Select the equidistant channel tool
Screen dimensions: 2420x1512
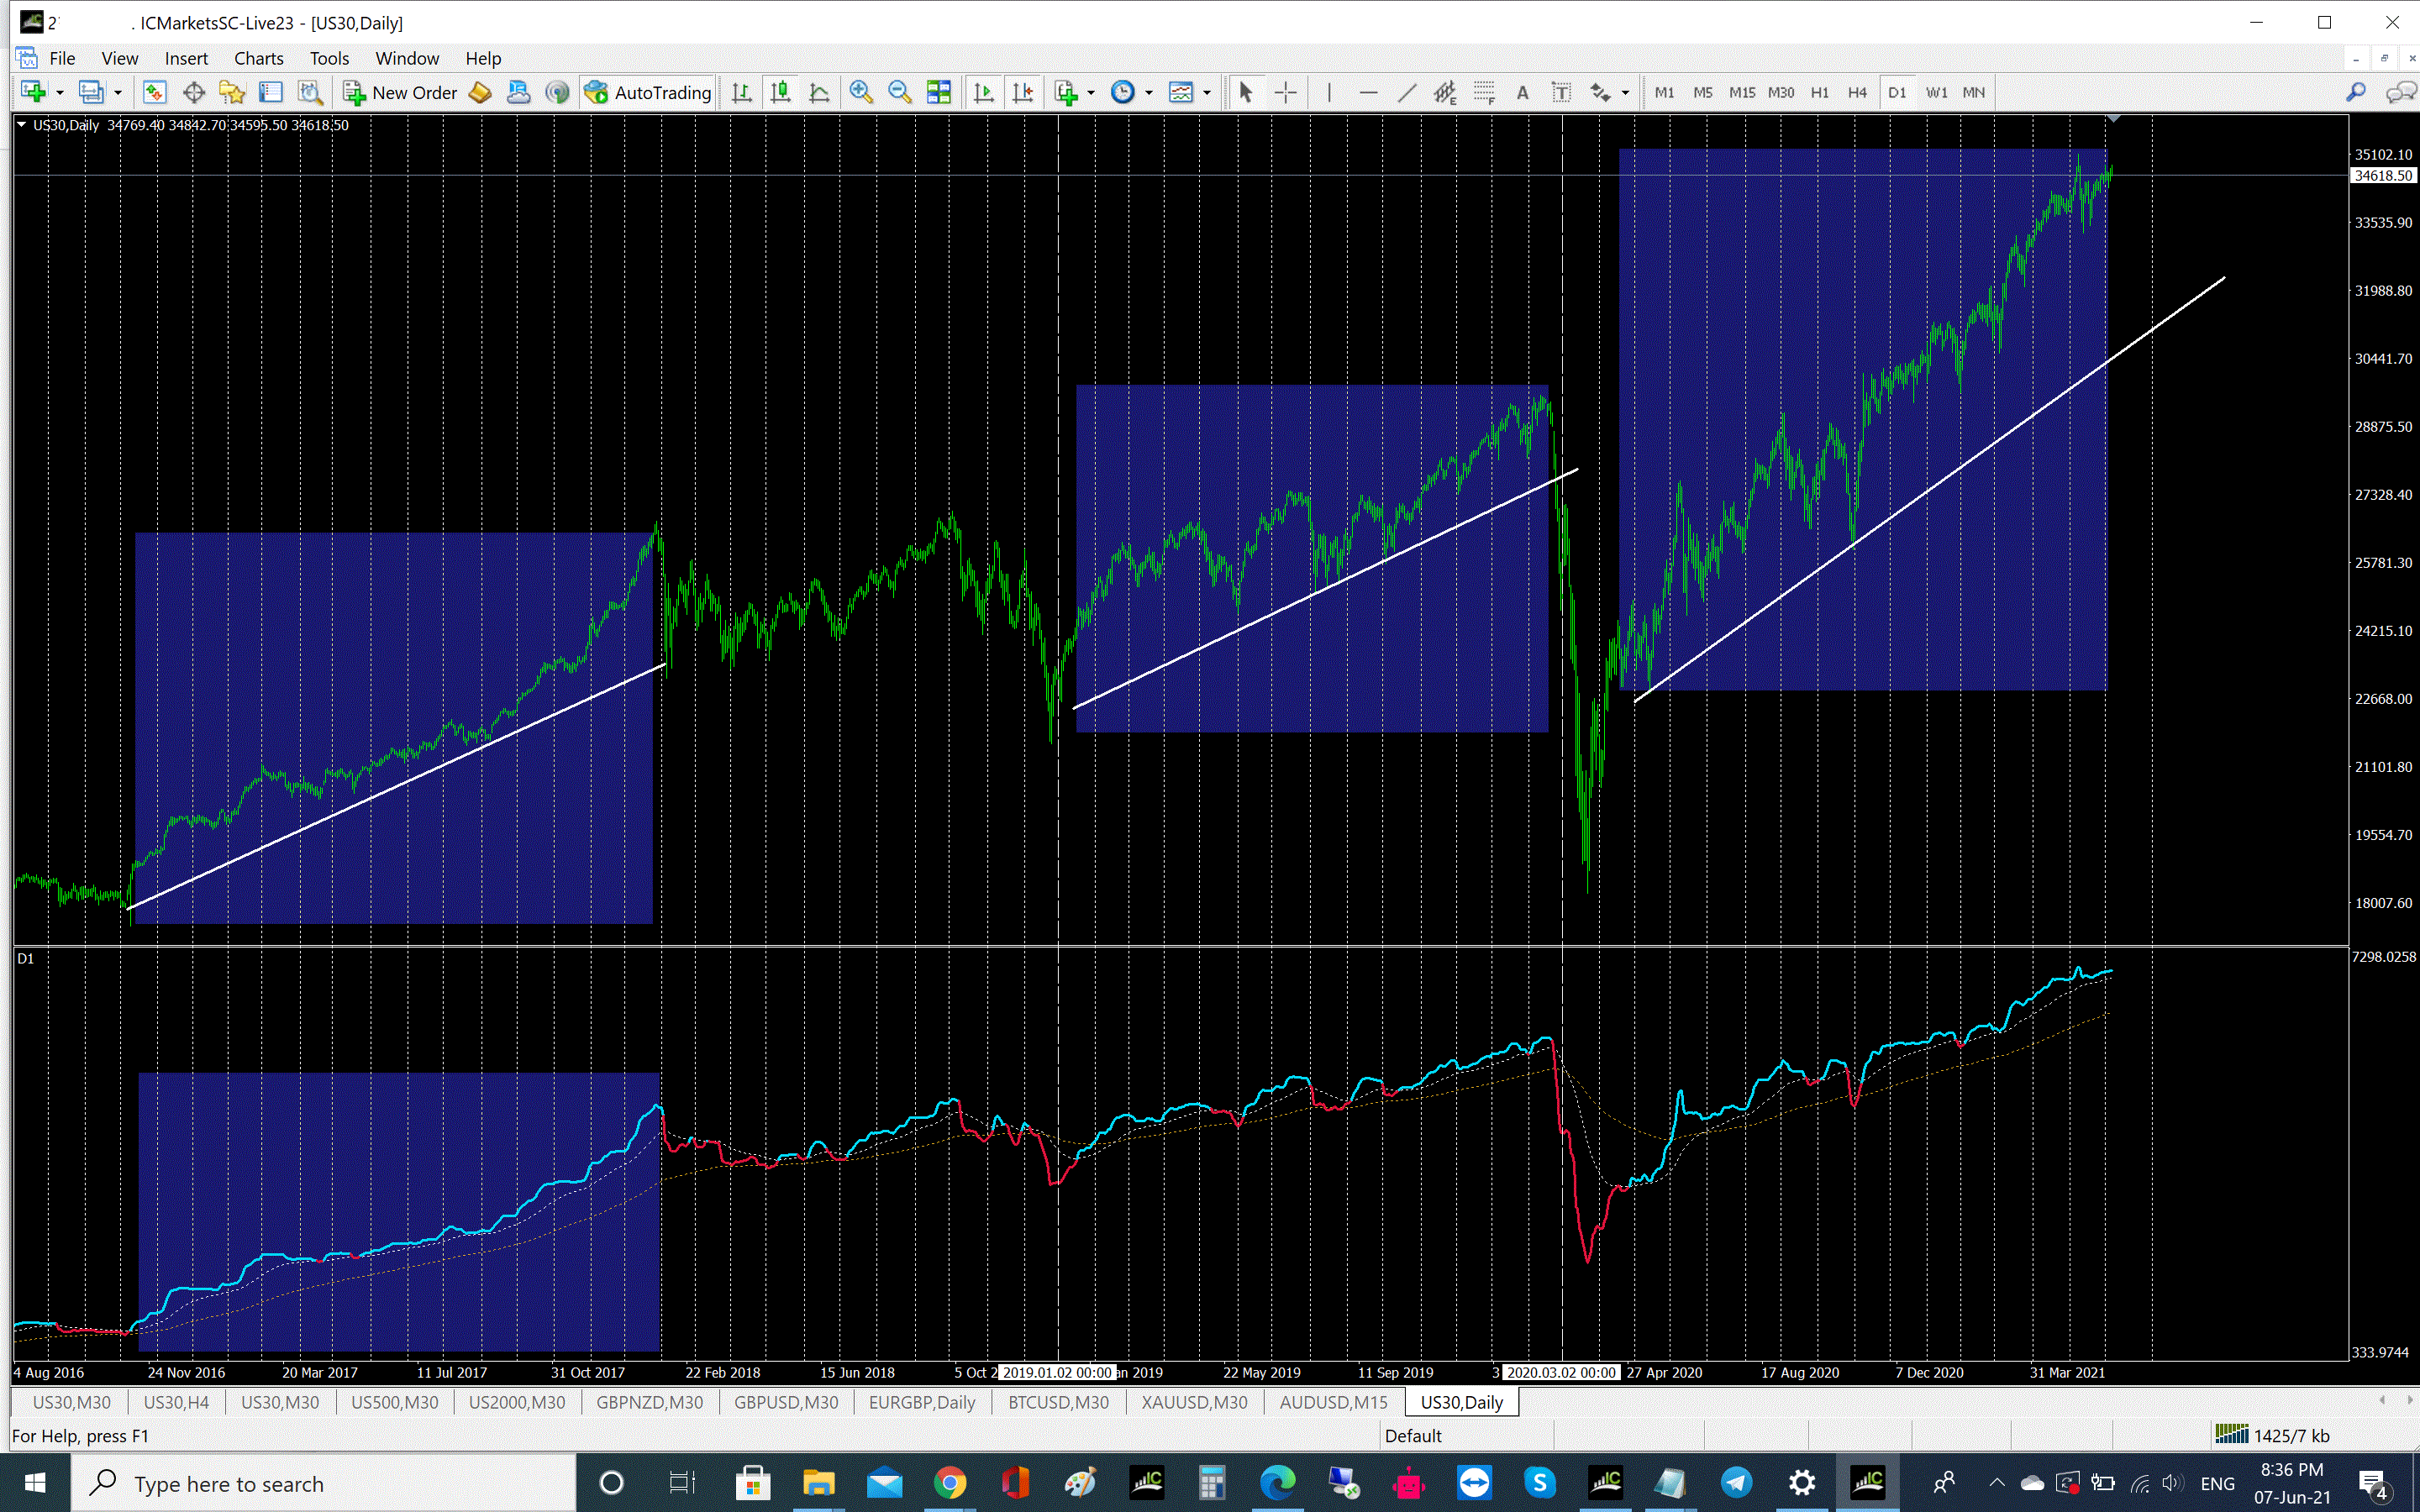coord(1445,92)
